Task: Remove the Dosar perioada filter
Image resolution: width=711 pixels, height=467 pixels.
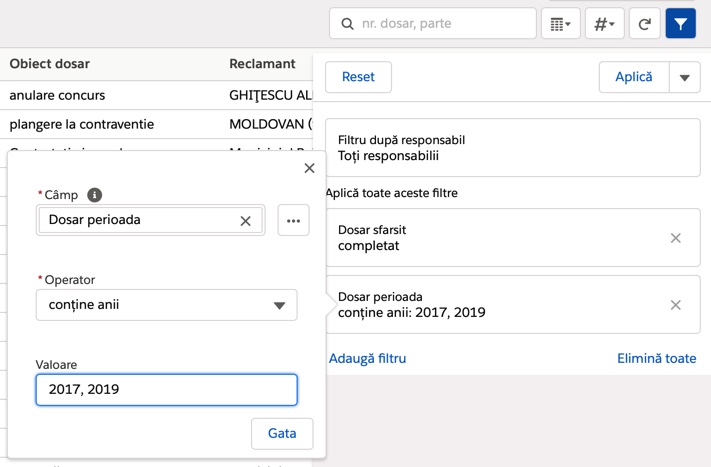Action: point(675,305)
